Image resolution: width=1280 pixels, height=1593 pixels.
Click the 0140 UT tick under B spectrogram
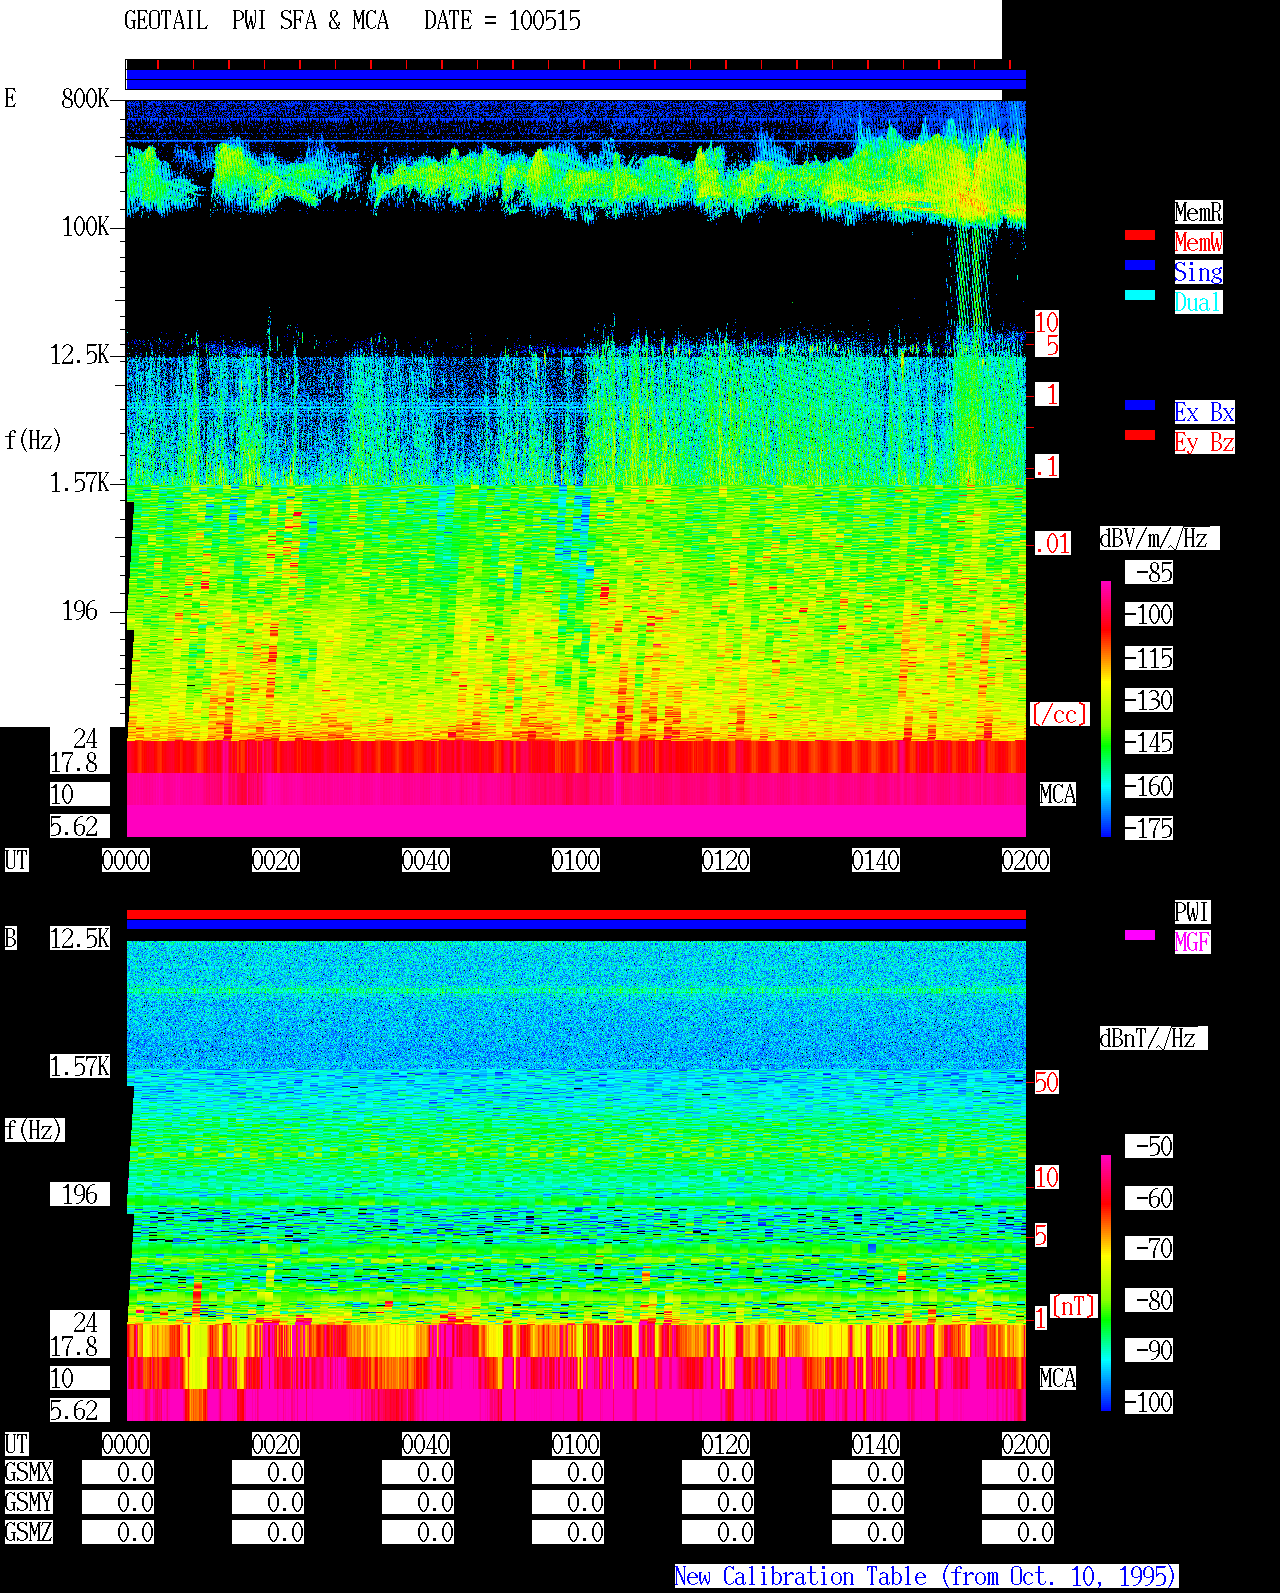(x=876, y=1444)
